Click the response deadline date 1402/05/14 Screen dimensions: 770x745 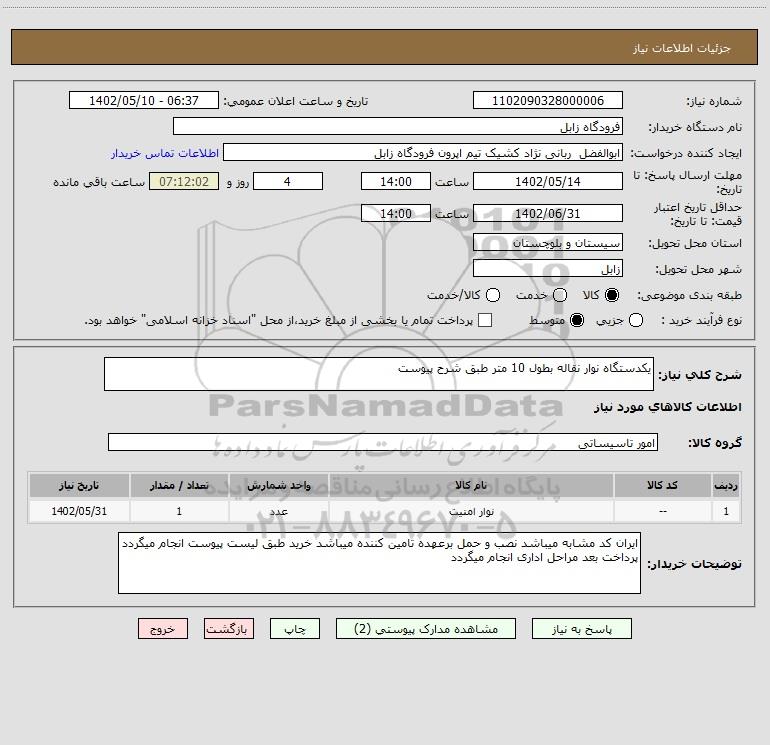[x=548, y=181]
